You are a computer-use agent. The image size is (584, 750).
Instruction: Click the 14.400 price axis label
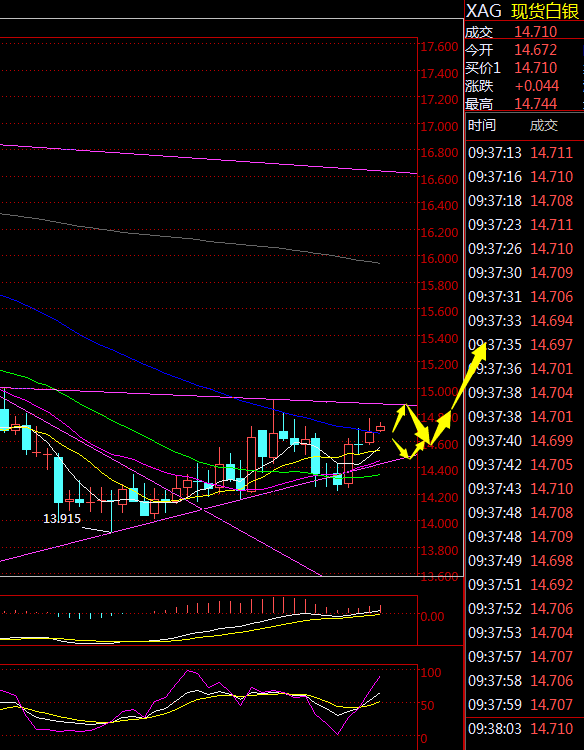439,471
